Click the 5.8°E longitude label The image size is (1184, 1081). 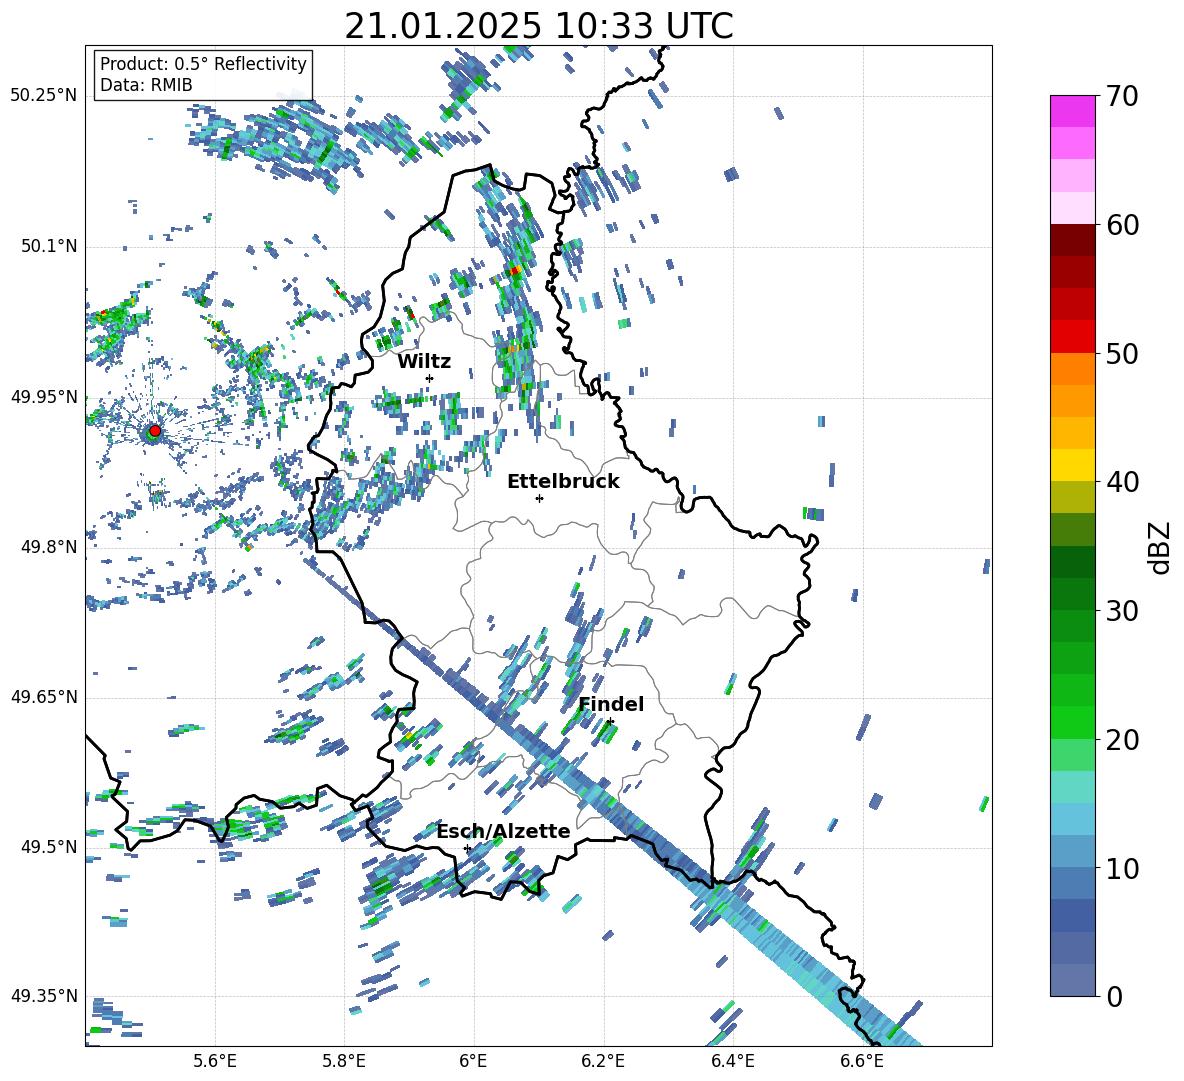click(x=344, y=1061)
